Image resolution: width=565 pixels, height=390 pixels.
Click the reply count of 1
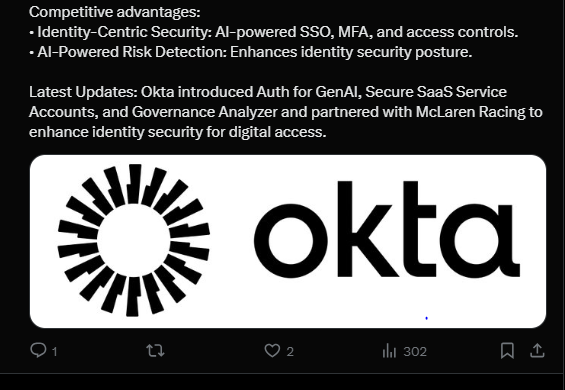pyautogui.click(x=54, y=351)
